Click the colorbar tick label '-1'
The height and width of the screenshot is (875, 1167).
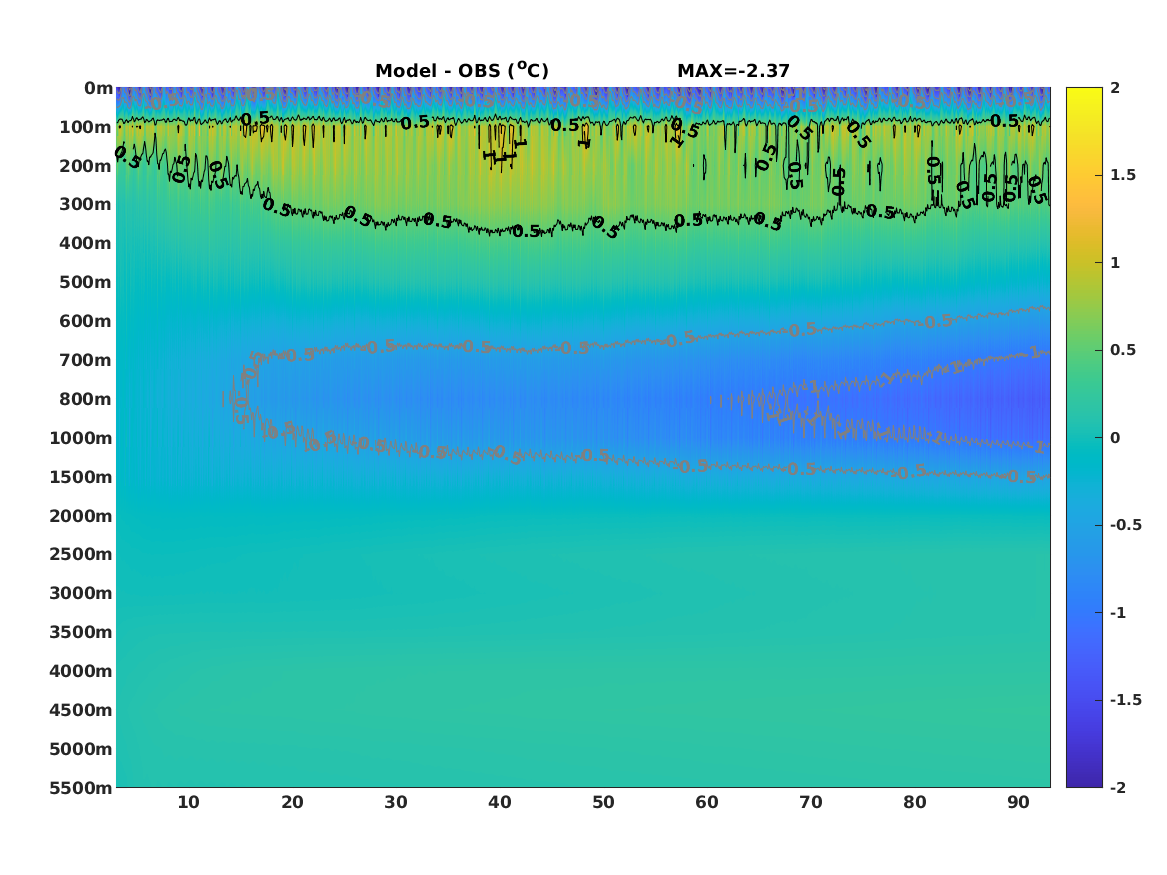pos(1118,612)
